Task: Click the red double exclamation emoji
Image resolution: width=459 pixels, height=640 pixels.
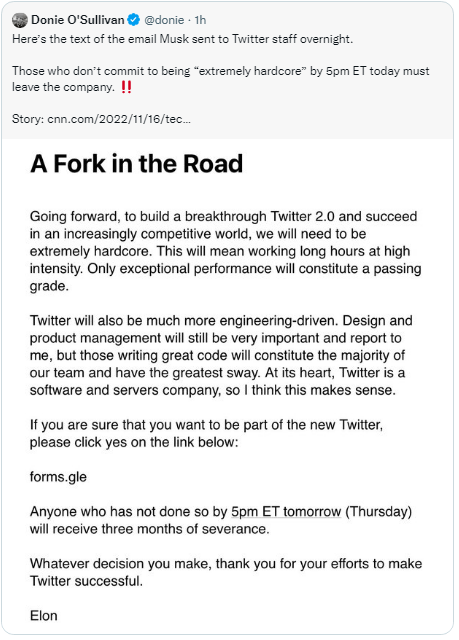Action: point(126,87)
